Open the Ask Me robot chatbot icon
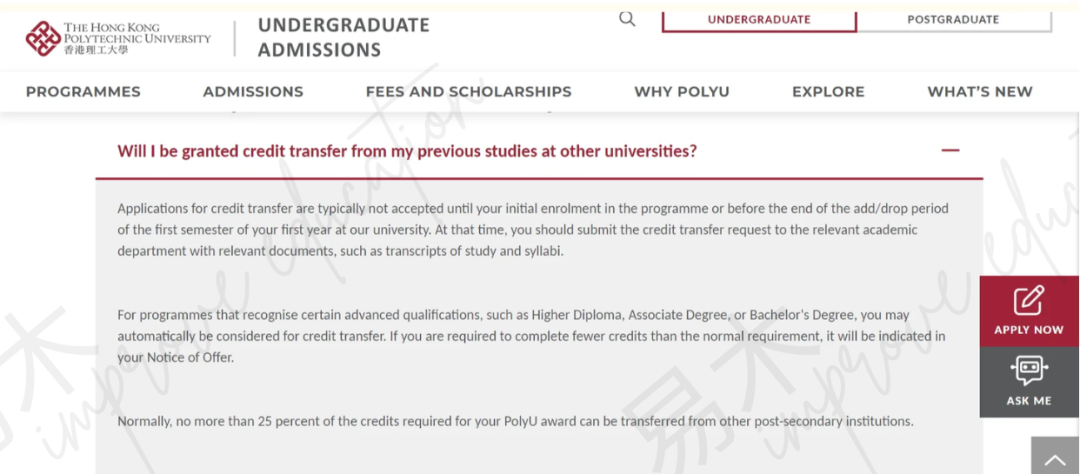Screen dimensions: 1080x474 (x=1029, y=373)
